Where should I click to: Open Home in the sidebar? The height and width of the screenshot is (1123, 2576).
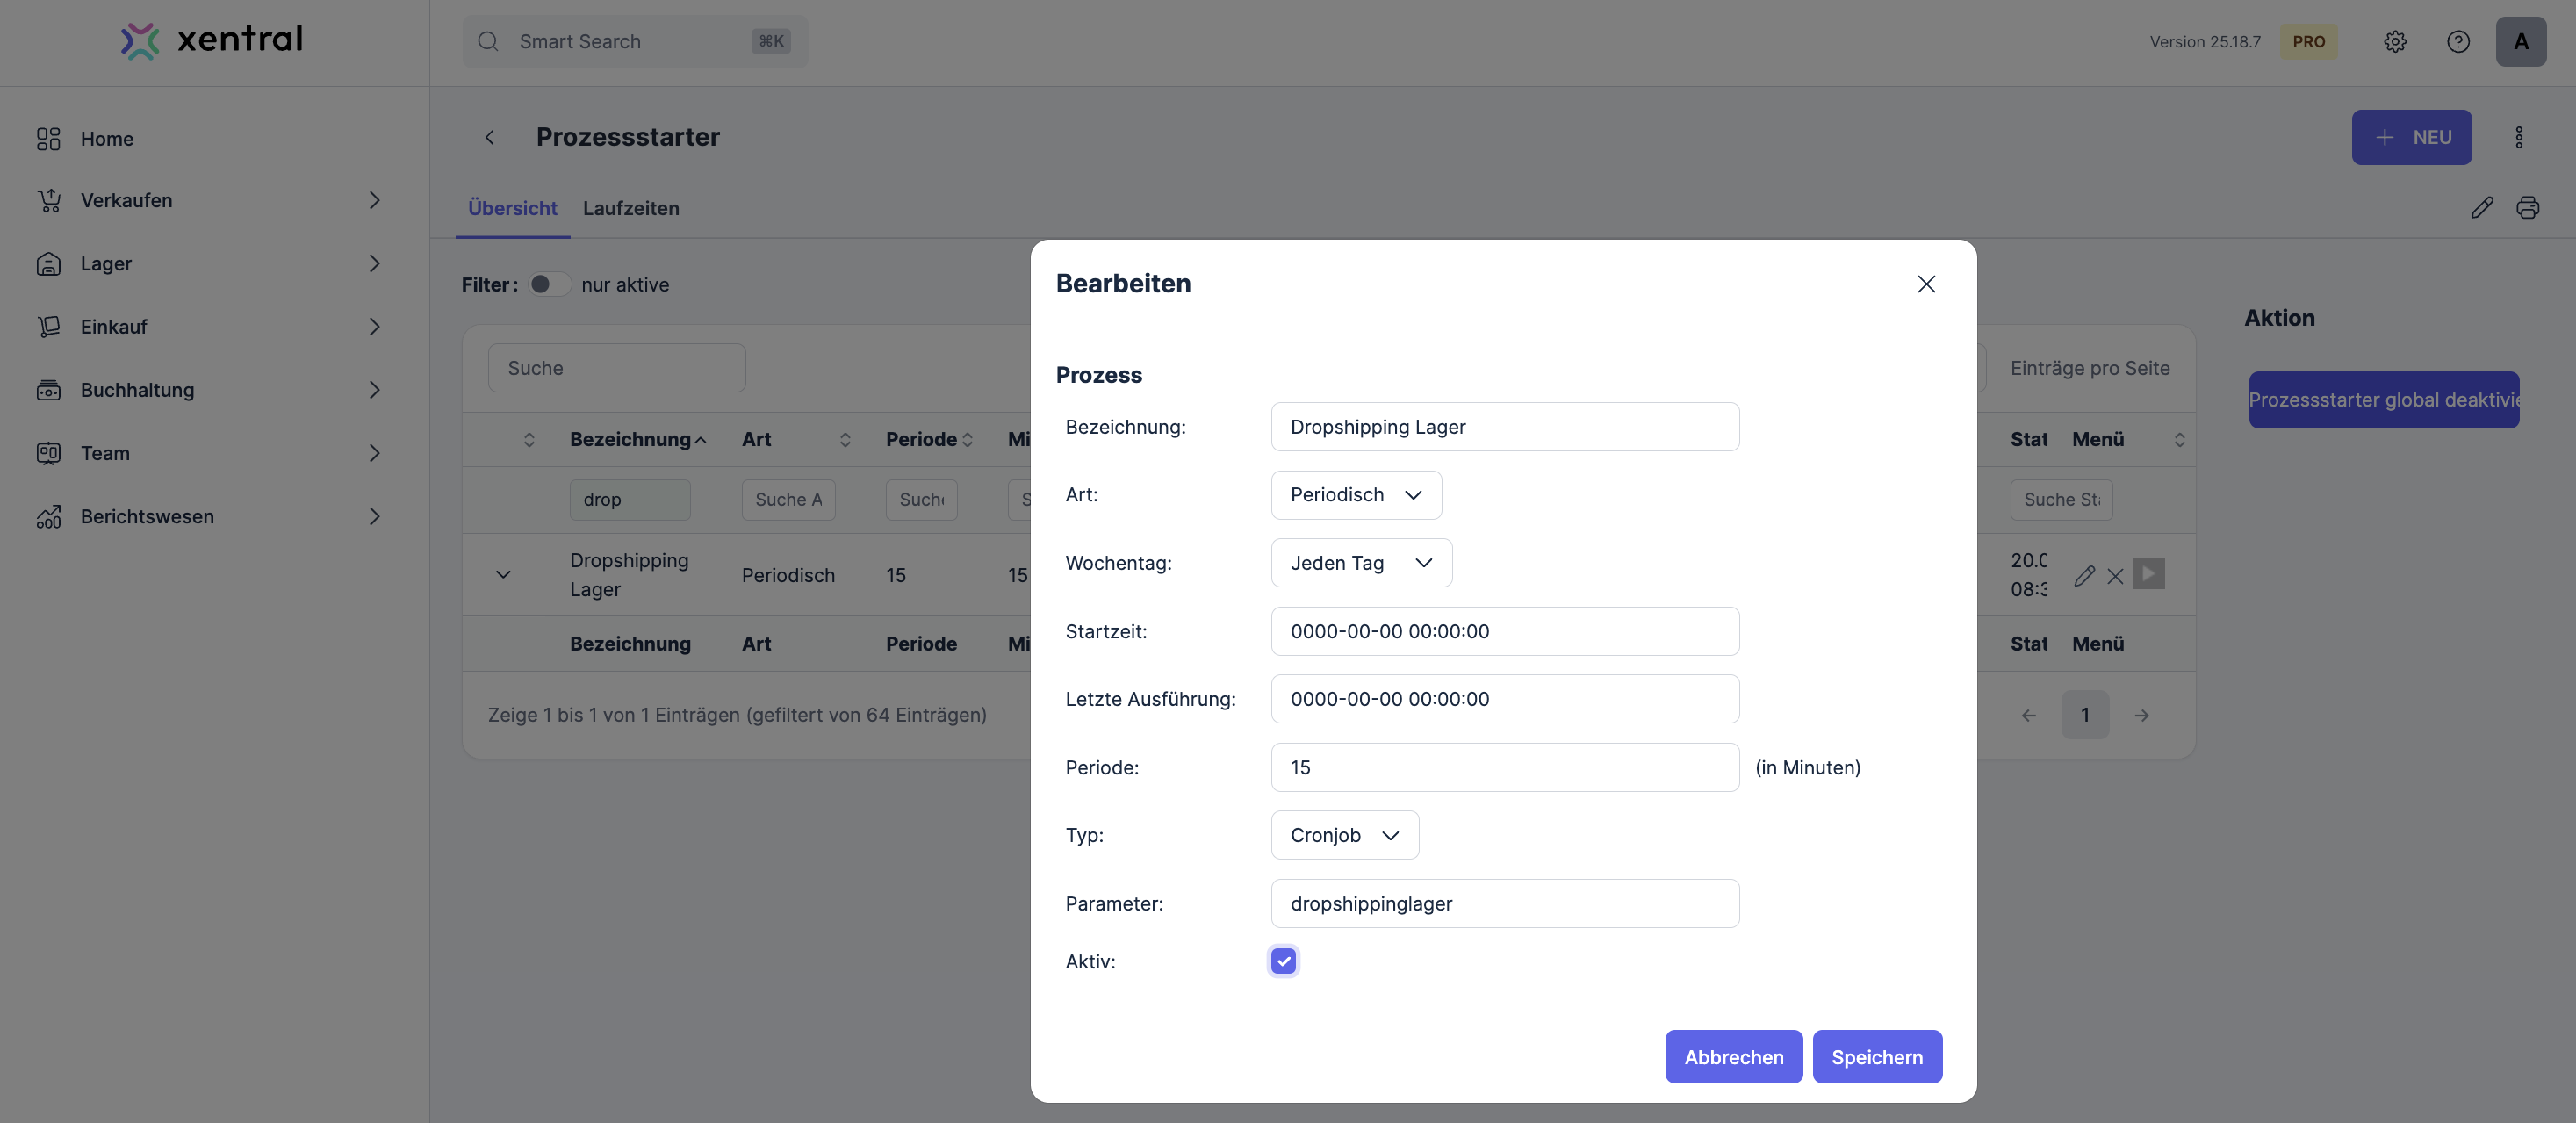coord(106,138)
